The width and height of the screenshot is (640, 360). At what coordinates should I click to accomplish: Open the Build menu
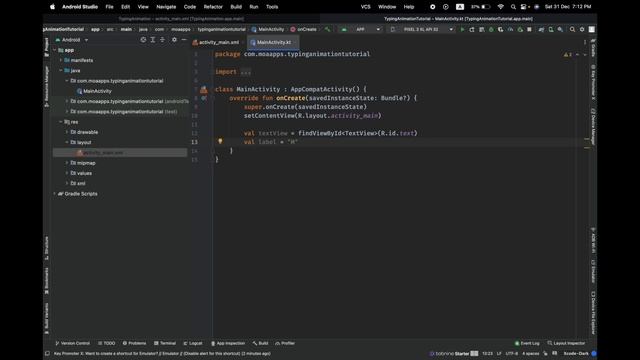point(236,7)
